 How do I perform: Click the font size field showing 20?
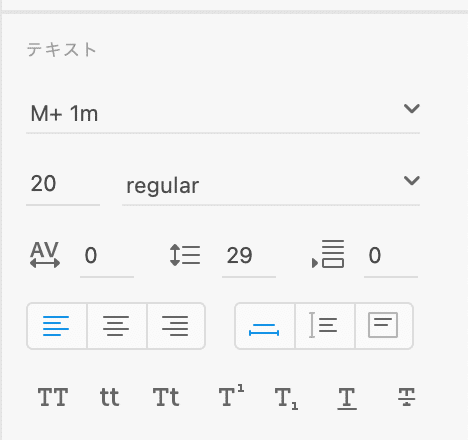click(x=63, y=184)
